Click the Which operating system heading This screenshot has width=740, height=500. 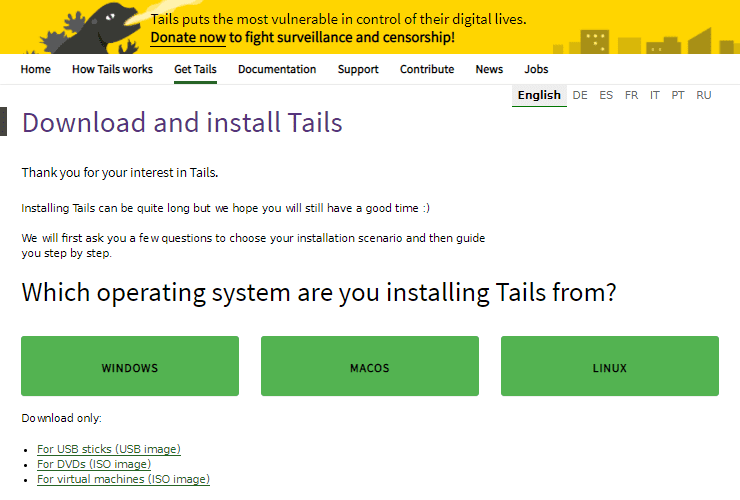(x=319, y=293)
